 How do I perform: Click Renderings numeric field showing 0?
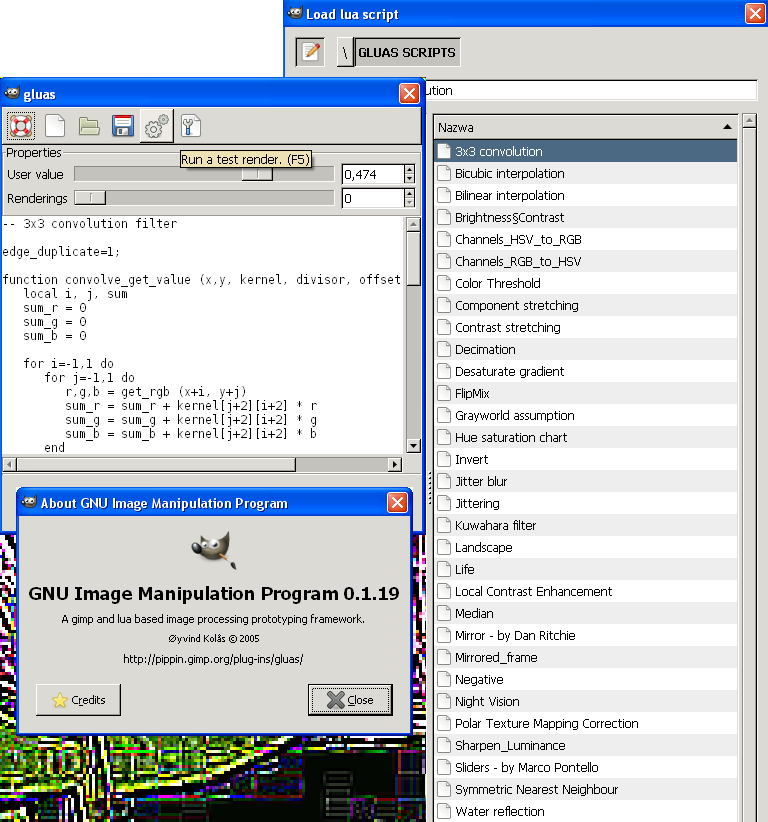[373, 198]
